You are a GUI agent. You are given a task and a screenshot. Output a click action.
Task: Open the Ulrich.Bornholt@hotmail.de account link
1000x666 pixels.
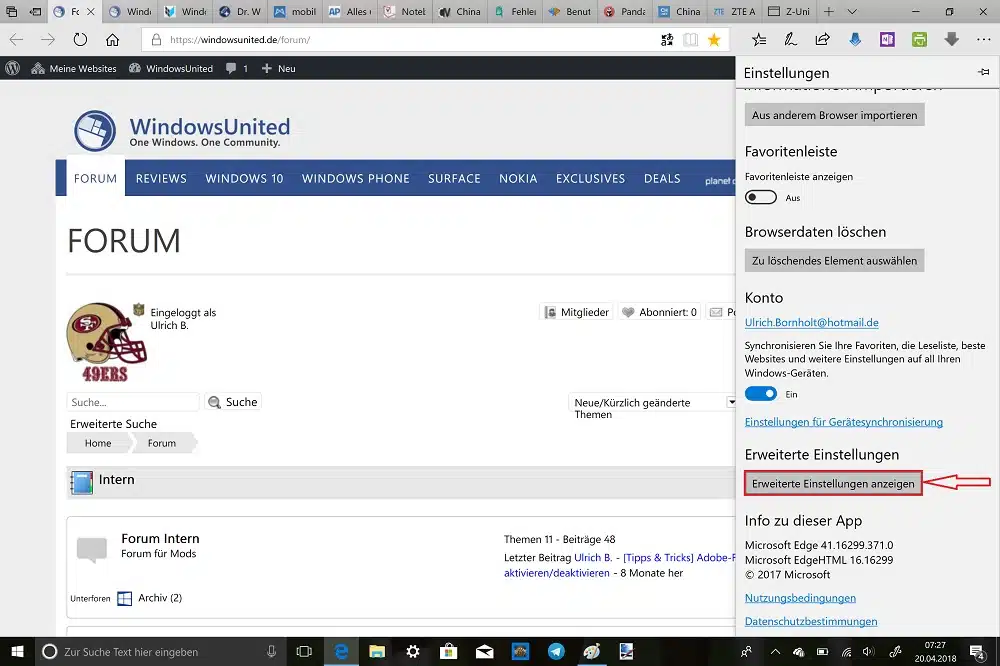[x=811, y=322]
